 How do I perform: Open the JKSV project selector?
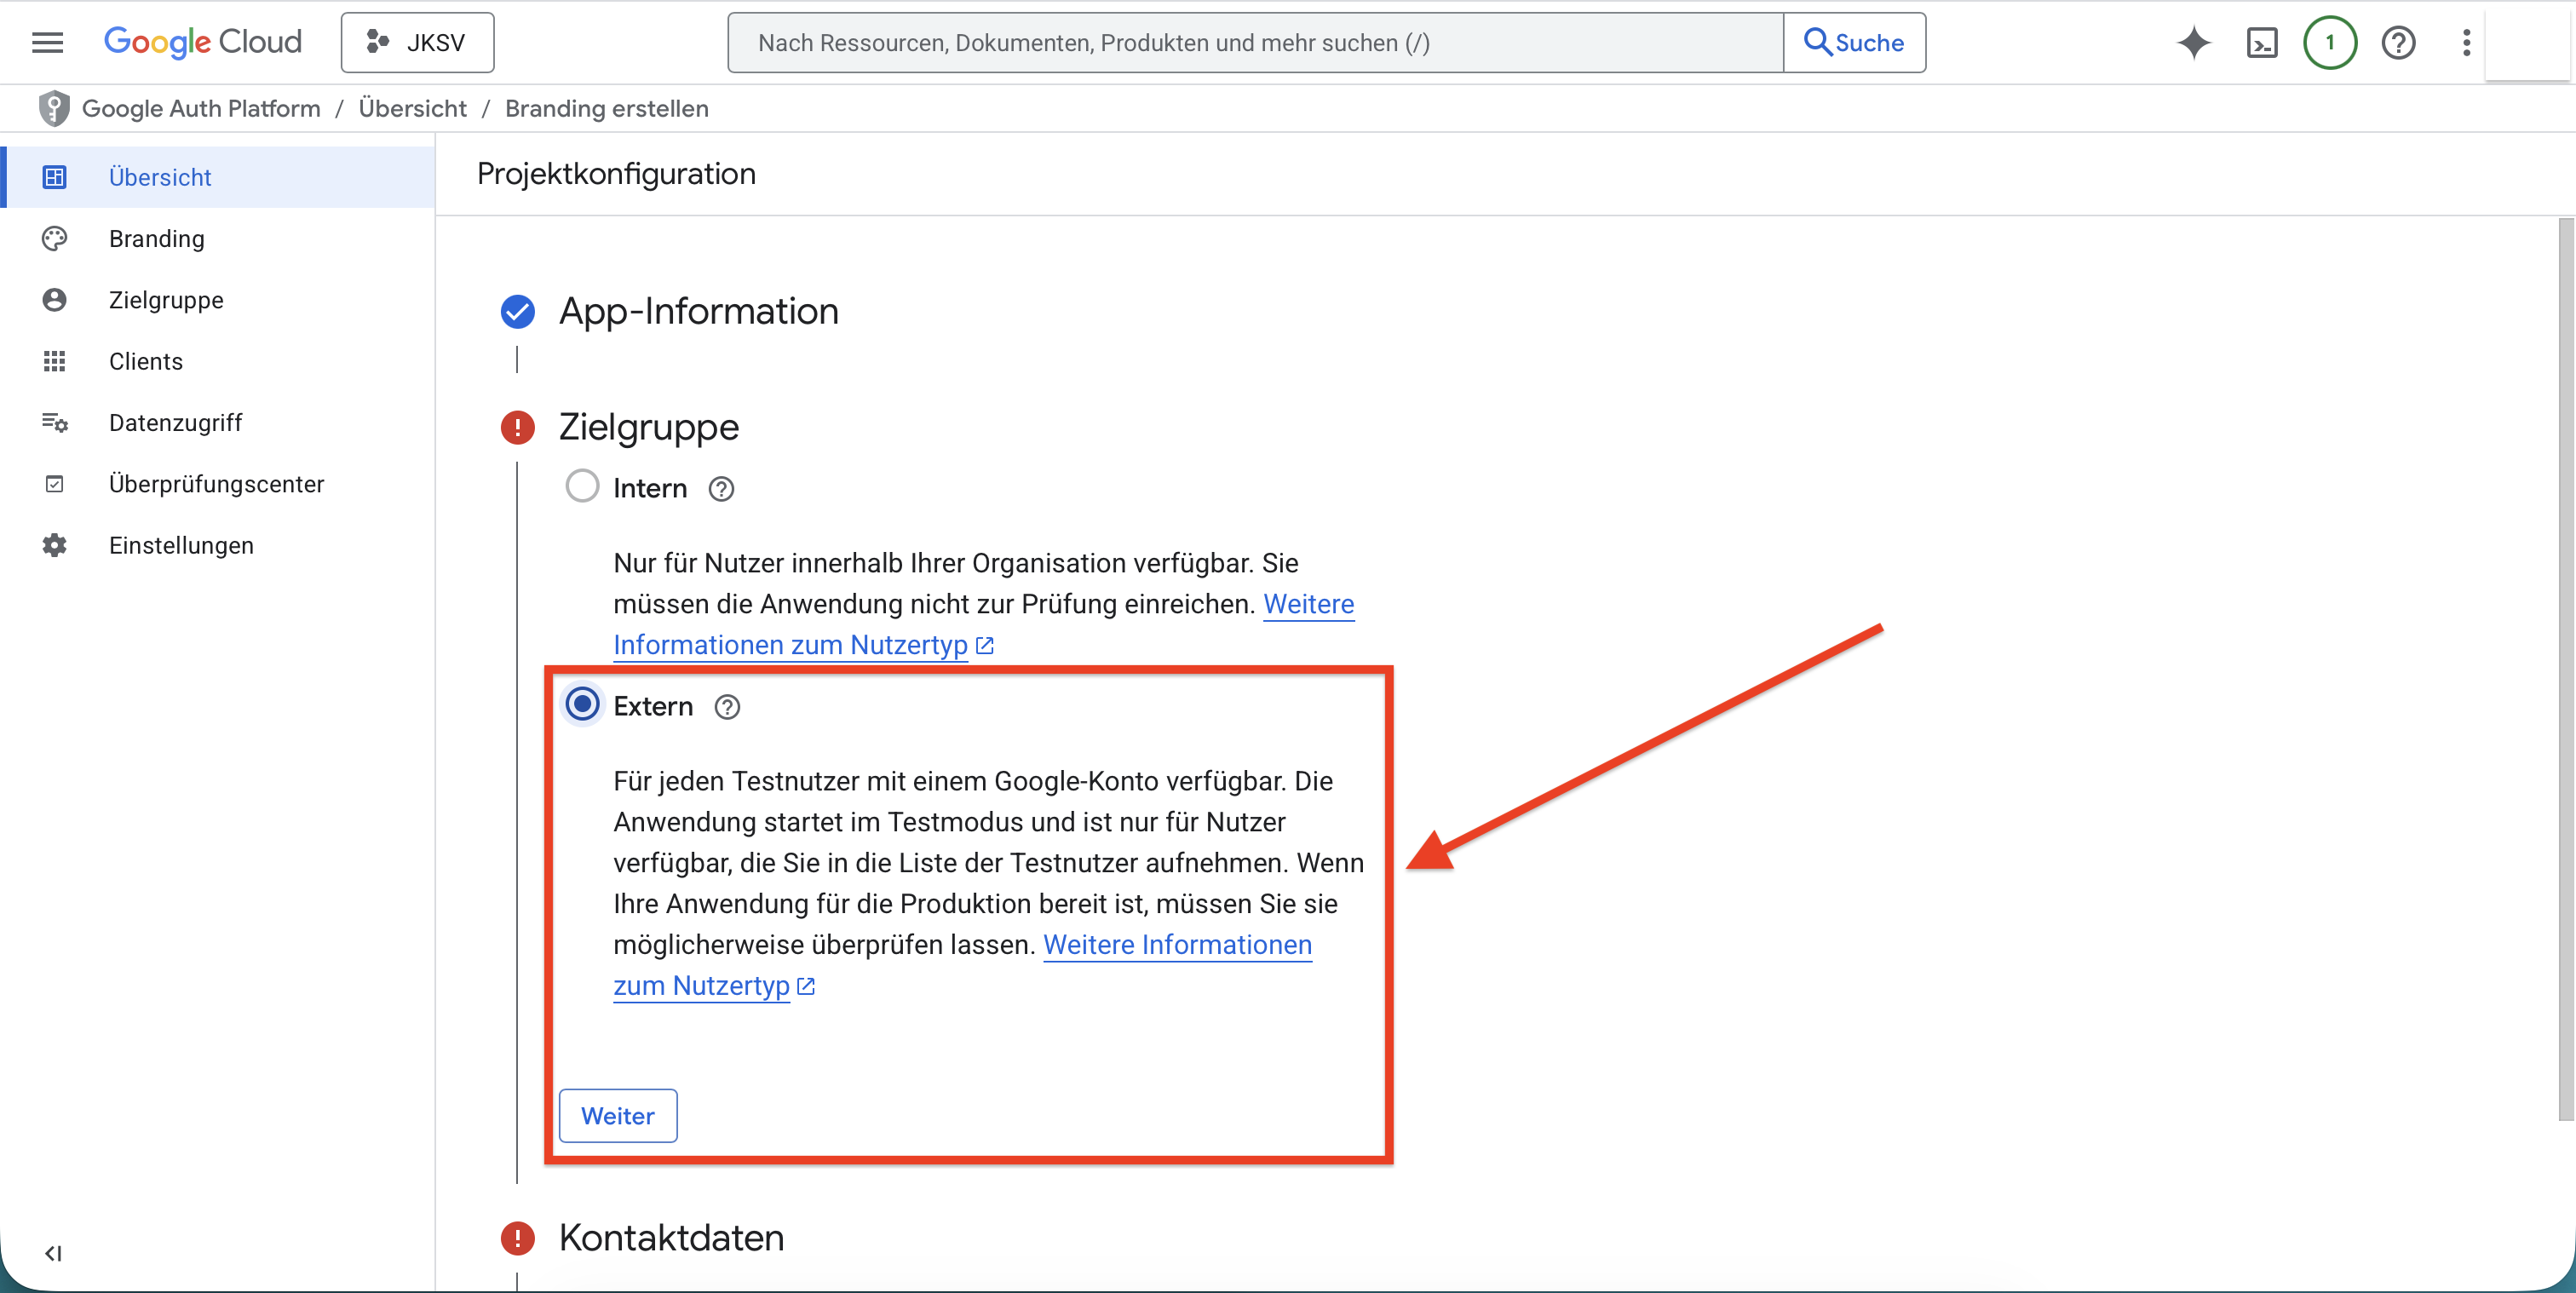click(x=417, y=42)
